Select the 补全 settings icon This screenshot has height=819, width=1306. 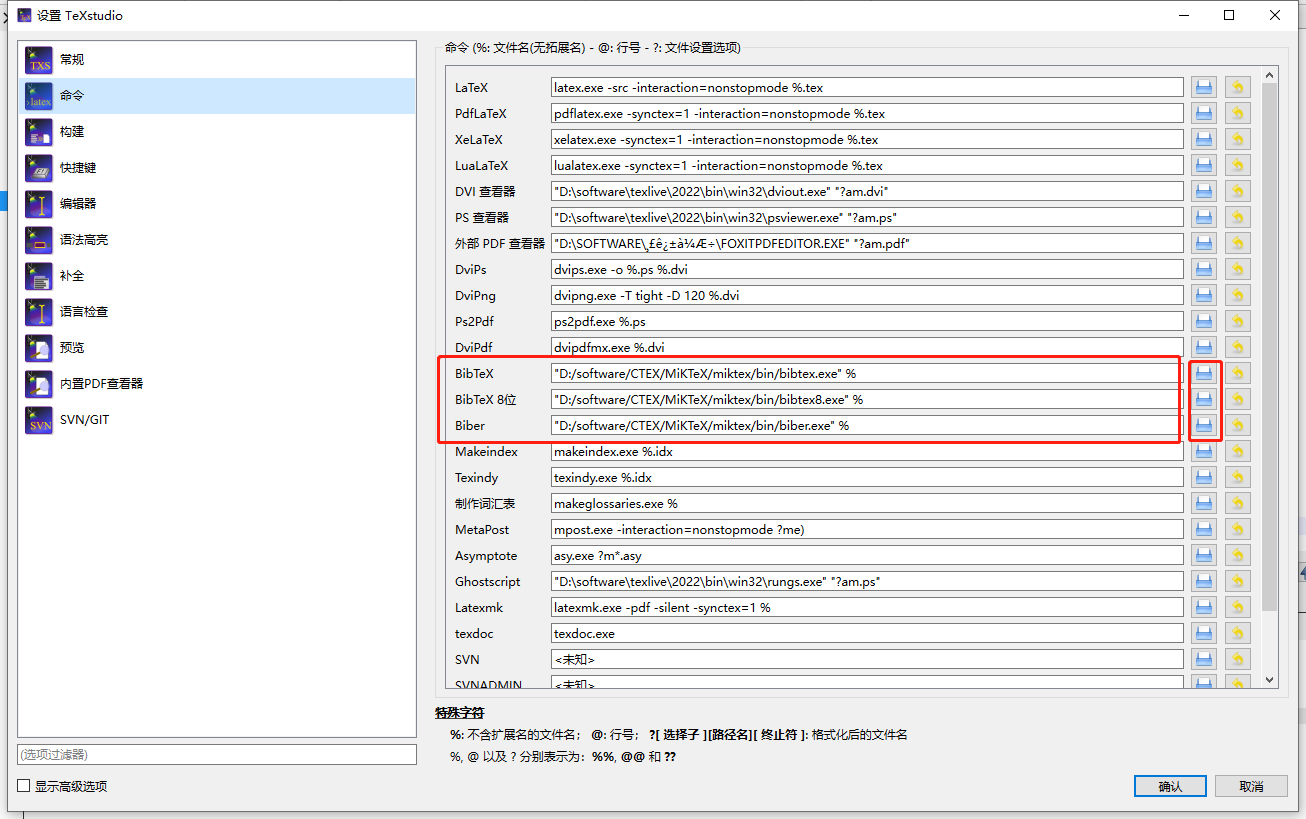[37, 275]
